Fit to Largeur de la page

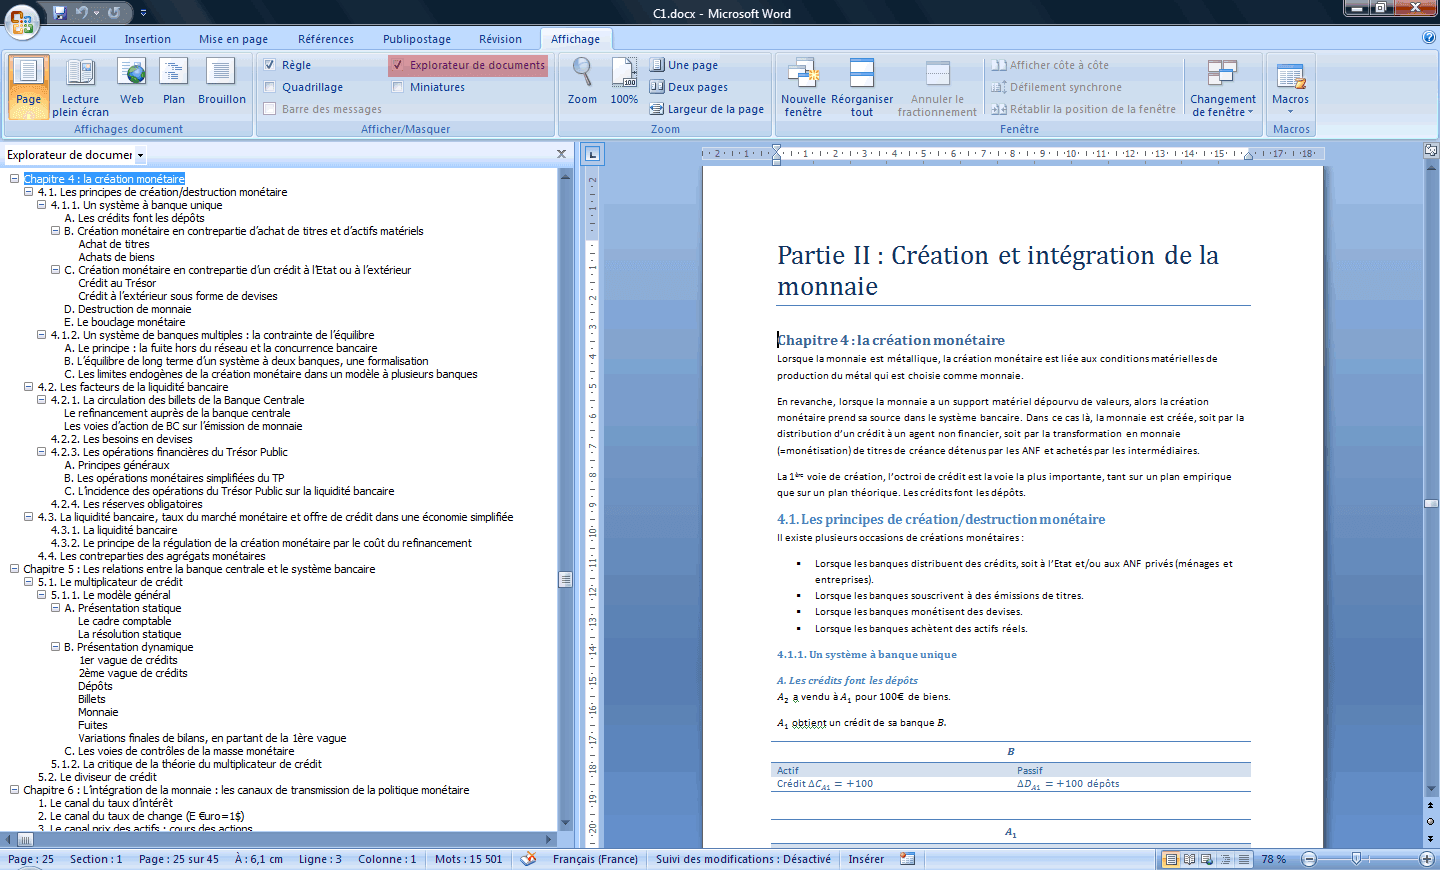(x=707, y=109)
